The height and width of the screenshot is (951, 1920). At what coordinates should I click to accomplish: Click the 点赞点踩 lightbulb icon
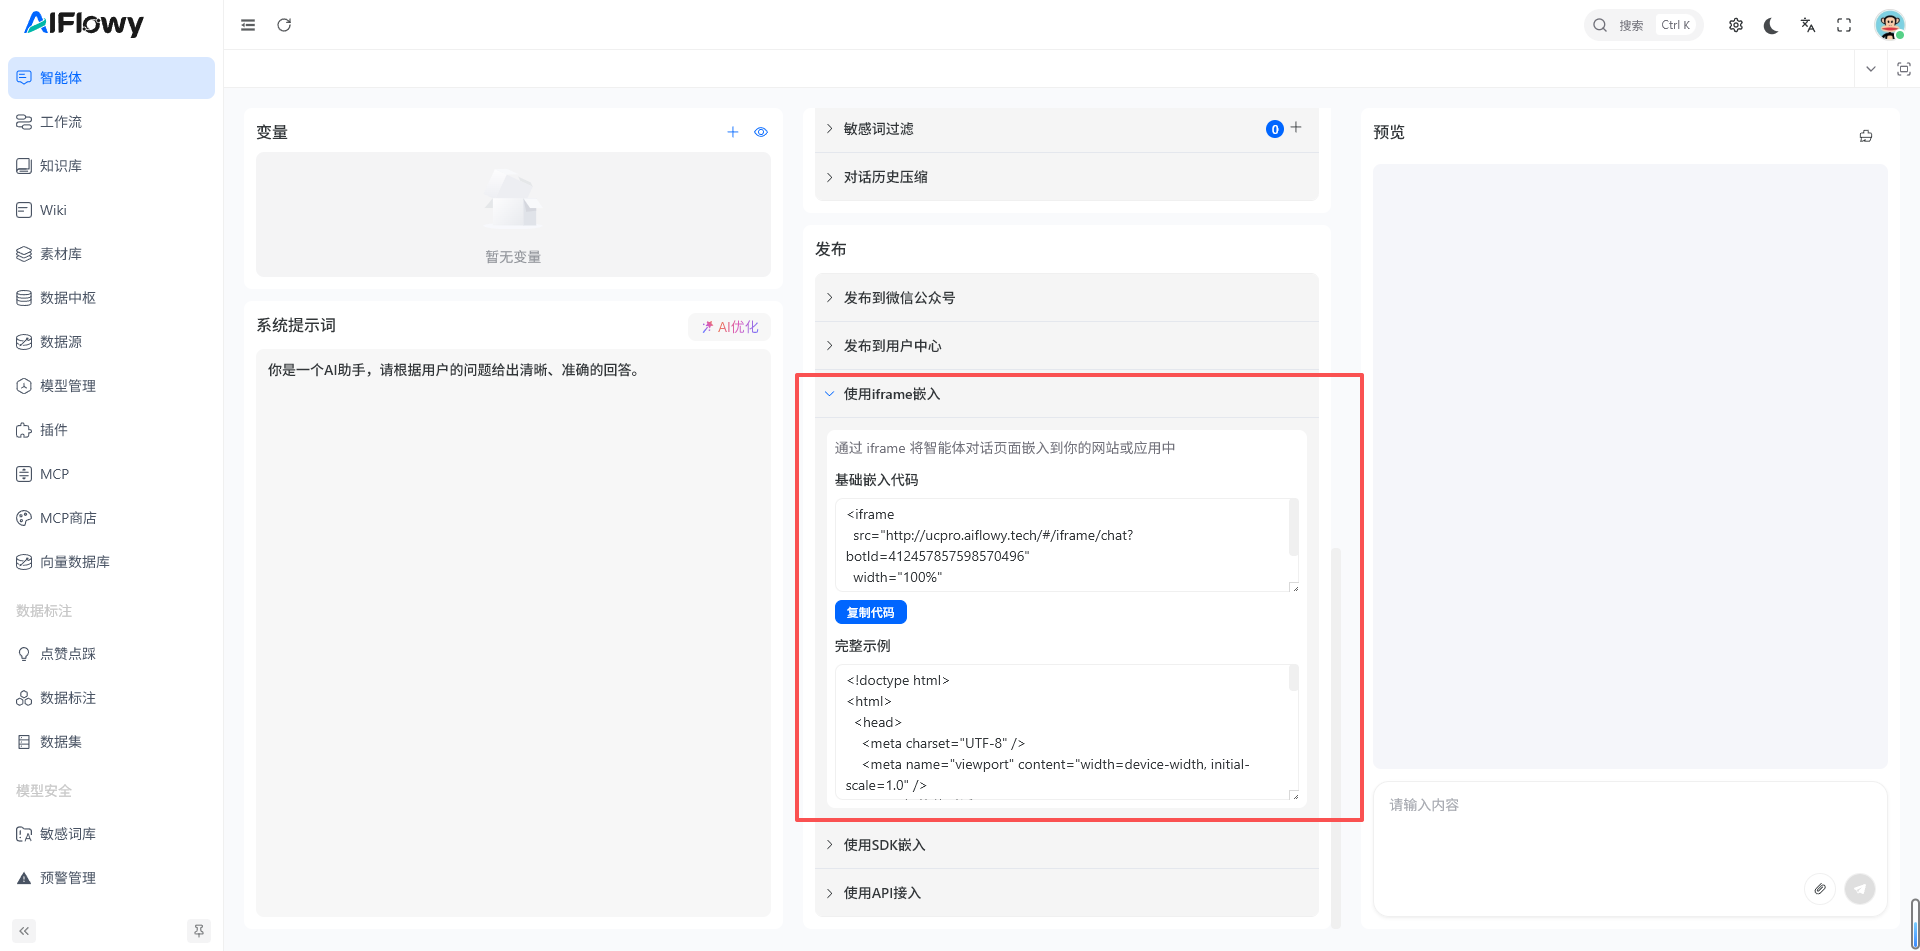tap(24, 654)
